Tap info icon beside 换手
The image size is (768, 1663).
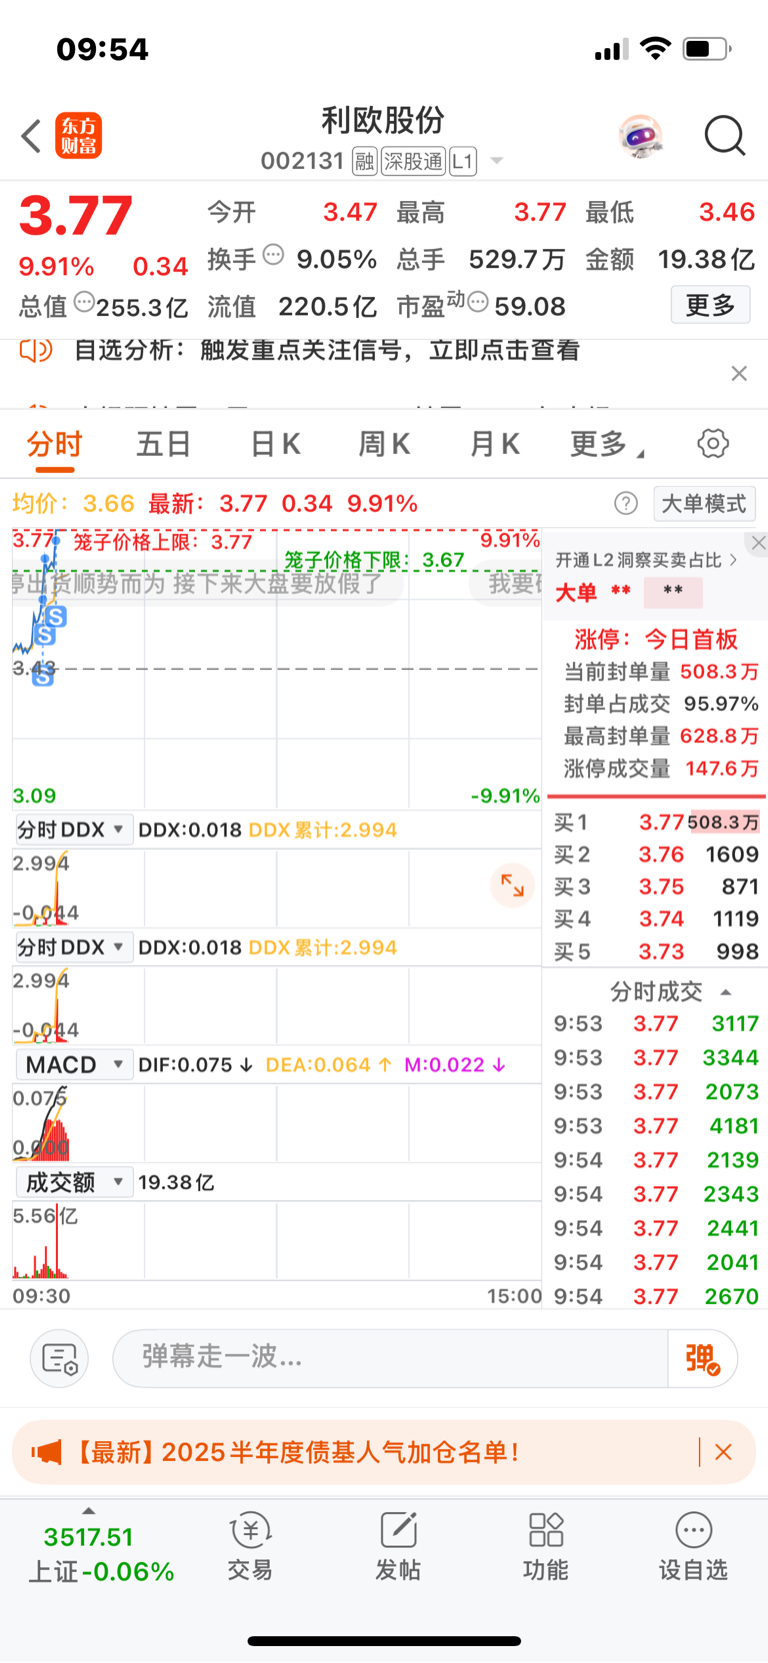point(273,254)
